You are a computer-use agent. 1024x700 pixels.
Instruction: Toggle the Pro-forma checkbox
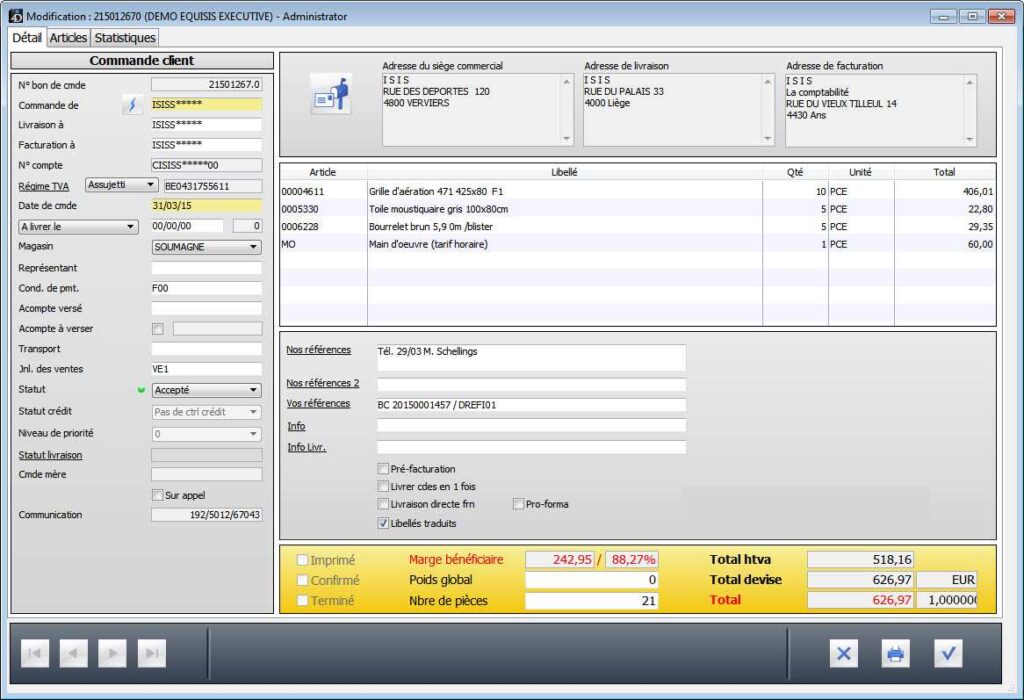519,504
